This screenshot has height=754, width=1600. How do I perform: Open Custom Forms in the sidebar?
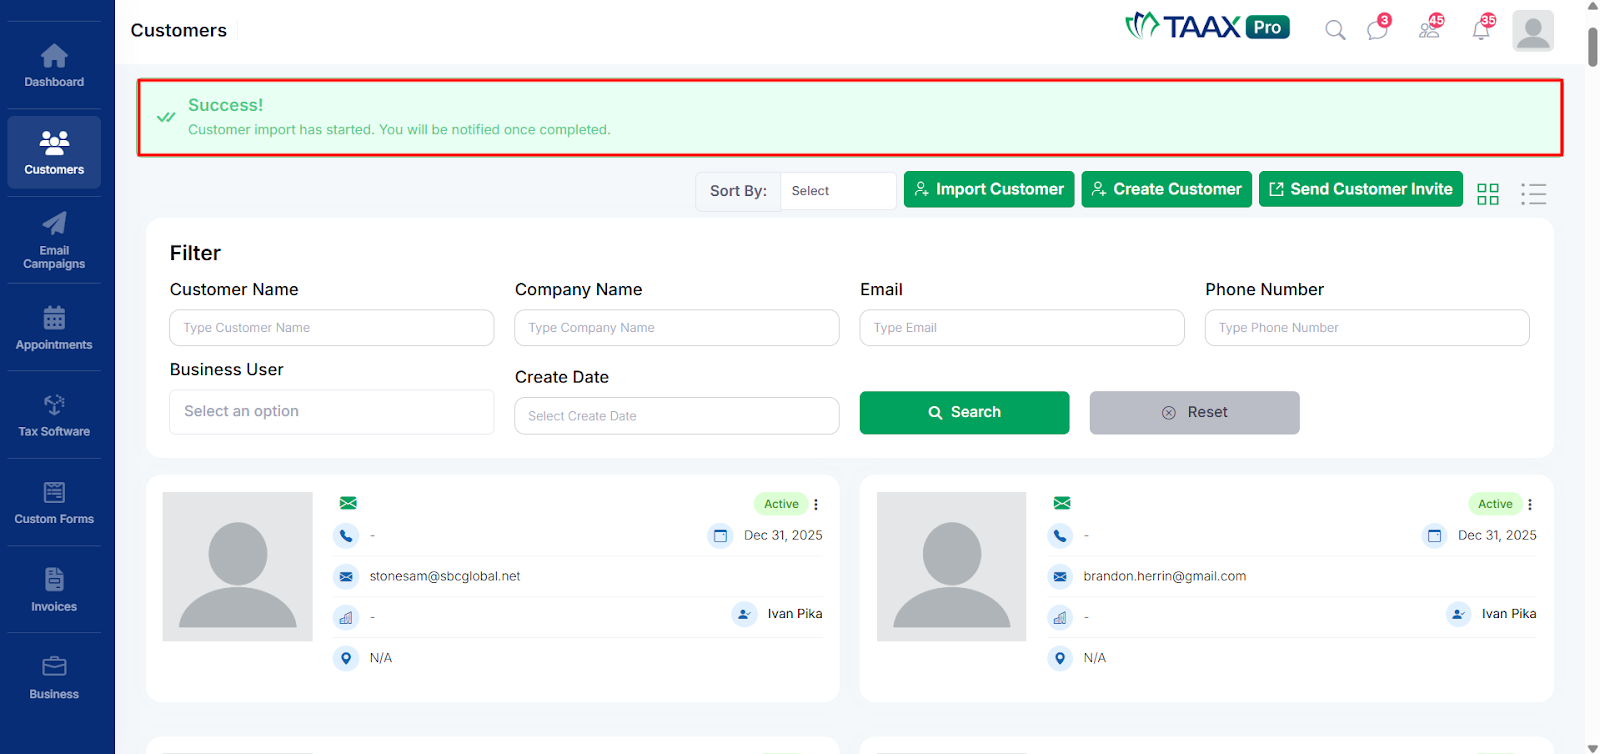point(54,503)
